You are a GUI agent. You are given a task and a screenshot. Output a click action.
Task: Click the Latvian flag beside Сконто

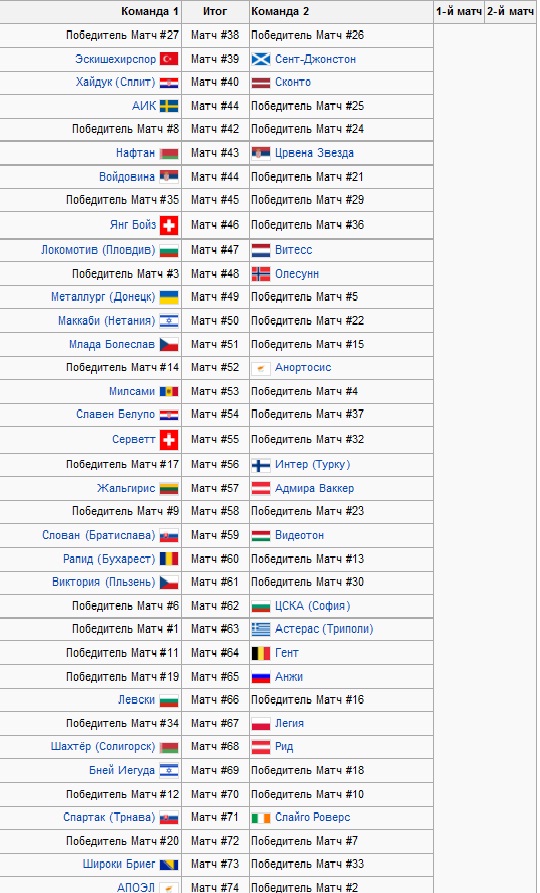(261, 83)
